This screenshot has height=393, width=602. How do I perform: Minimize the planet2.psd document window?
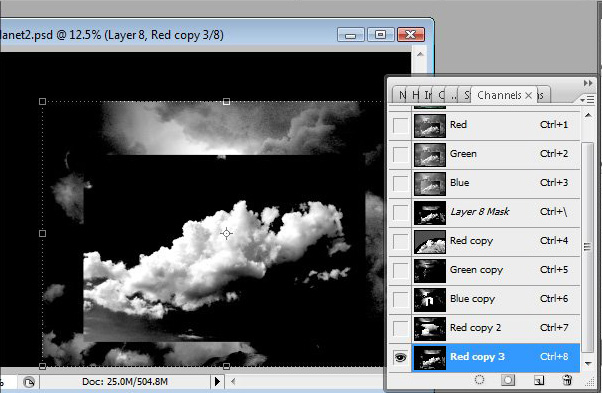coord(350,35)
